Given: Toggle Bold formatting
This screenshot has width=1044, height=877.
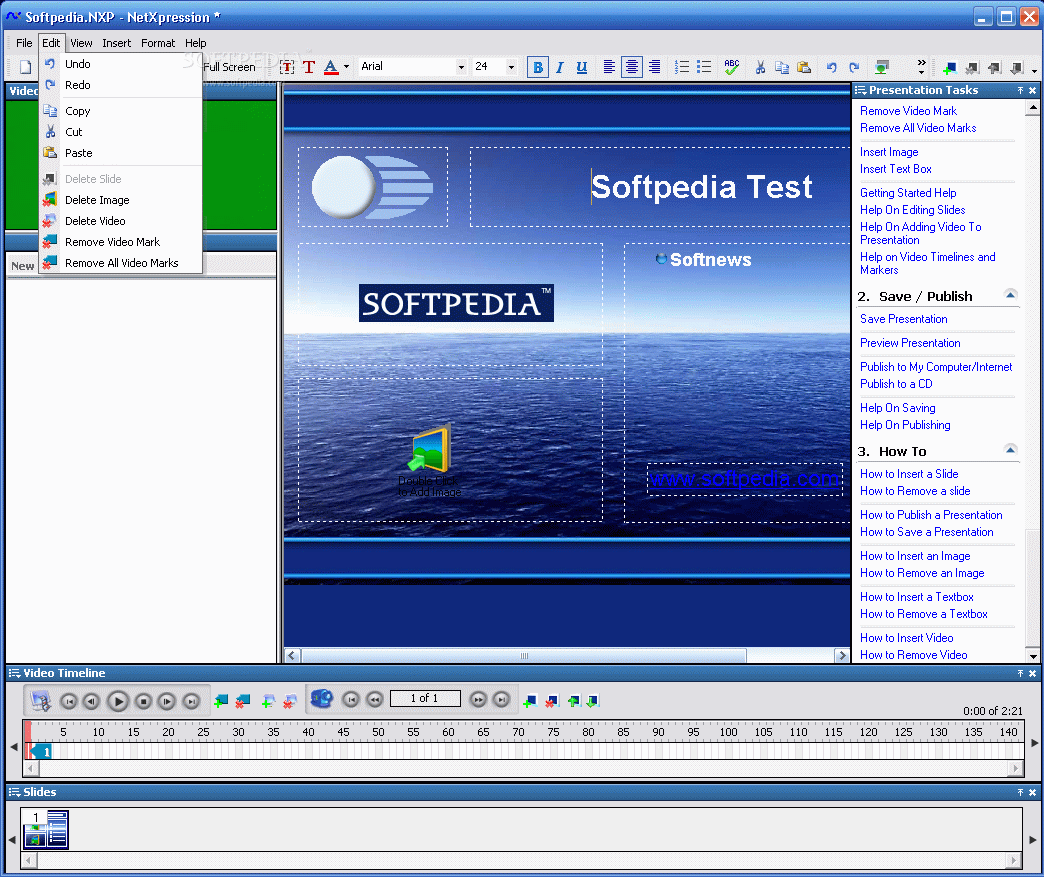Looking at the screenshot, I should 538,67.
